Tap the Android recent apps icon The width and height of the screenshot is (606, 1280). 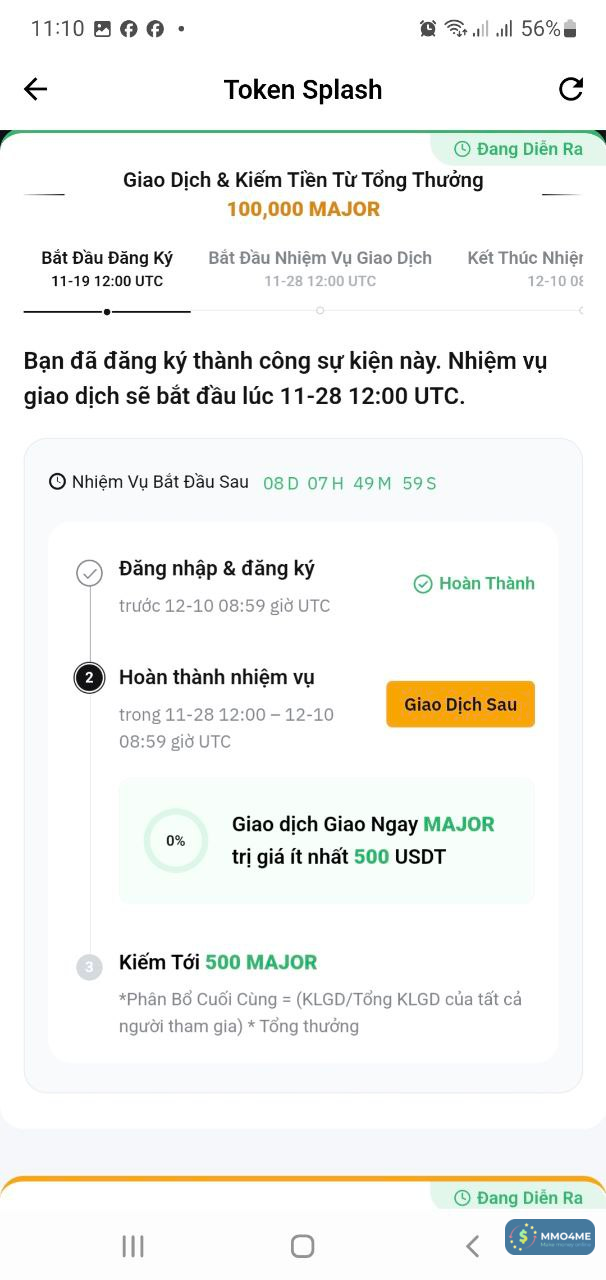pyautogui.click(x=133, y=1246)
